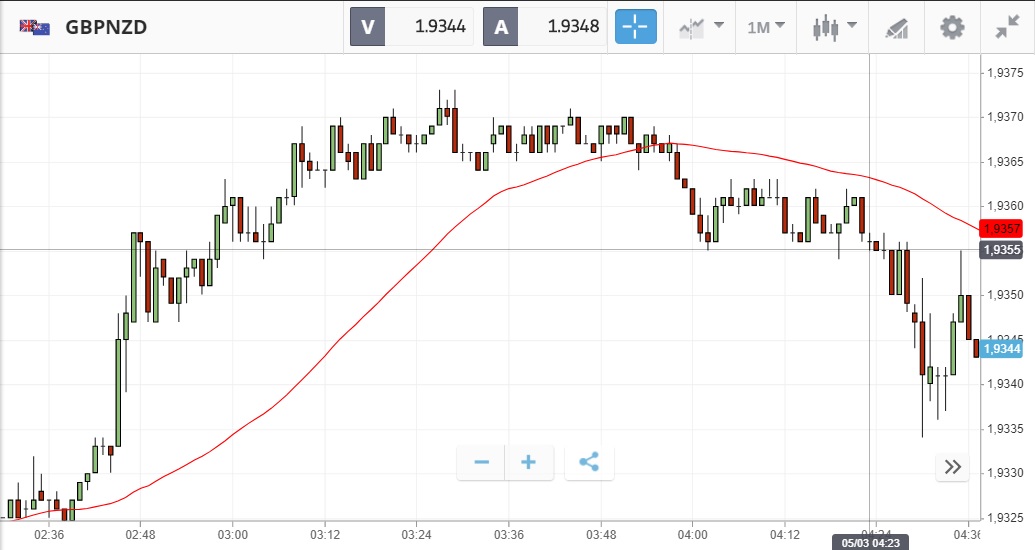Open the drawing tools panel
This screenshot has height=550, width=1035.
pyautogui.click(x=896, y=27)
